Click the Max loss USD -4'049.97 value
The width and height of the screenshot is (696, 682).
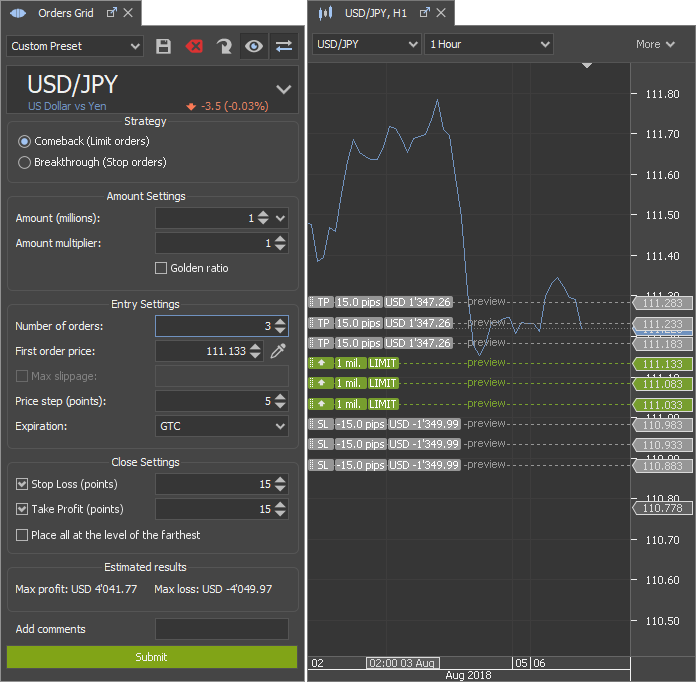click(x=213, y=589)
